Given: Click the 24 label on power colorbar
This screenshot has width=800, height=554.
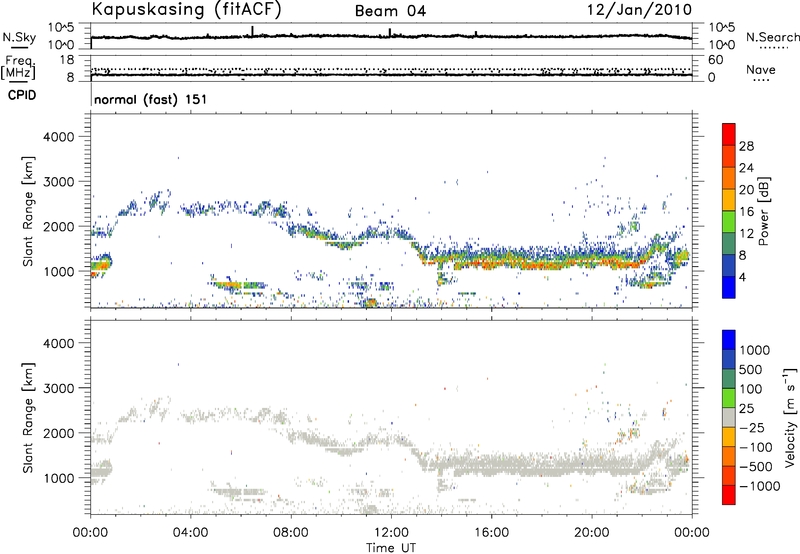Looking at the screenshot, I should coord(746,168).
